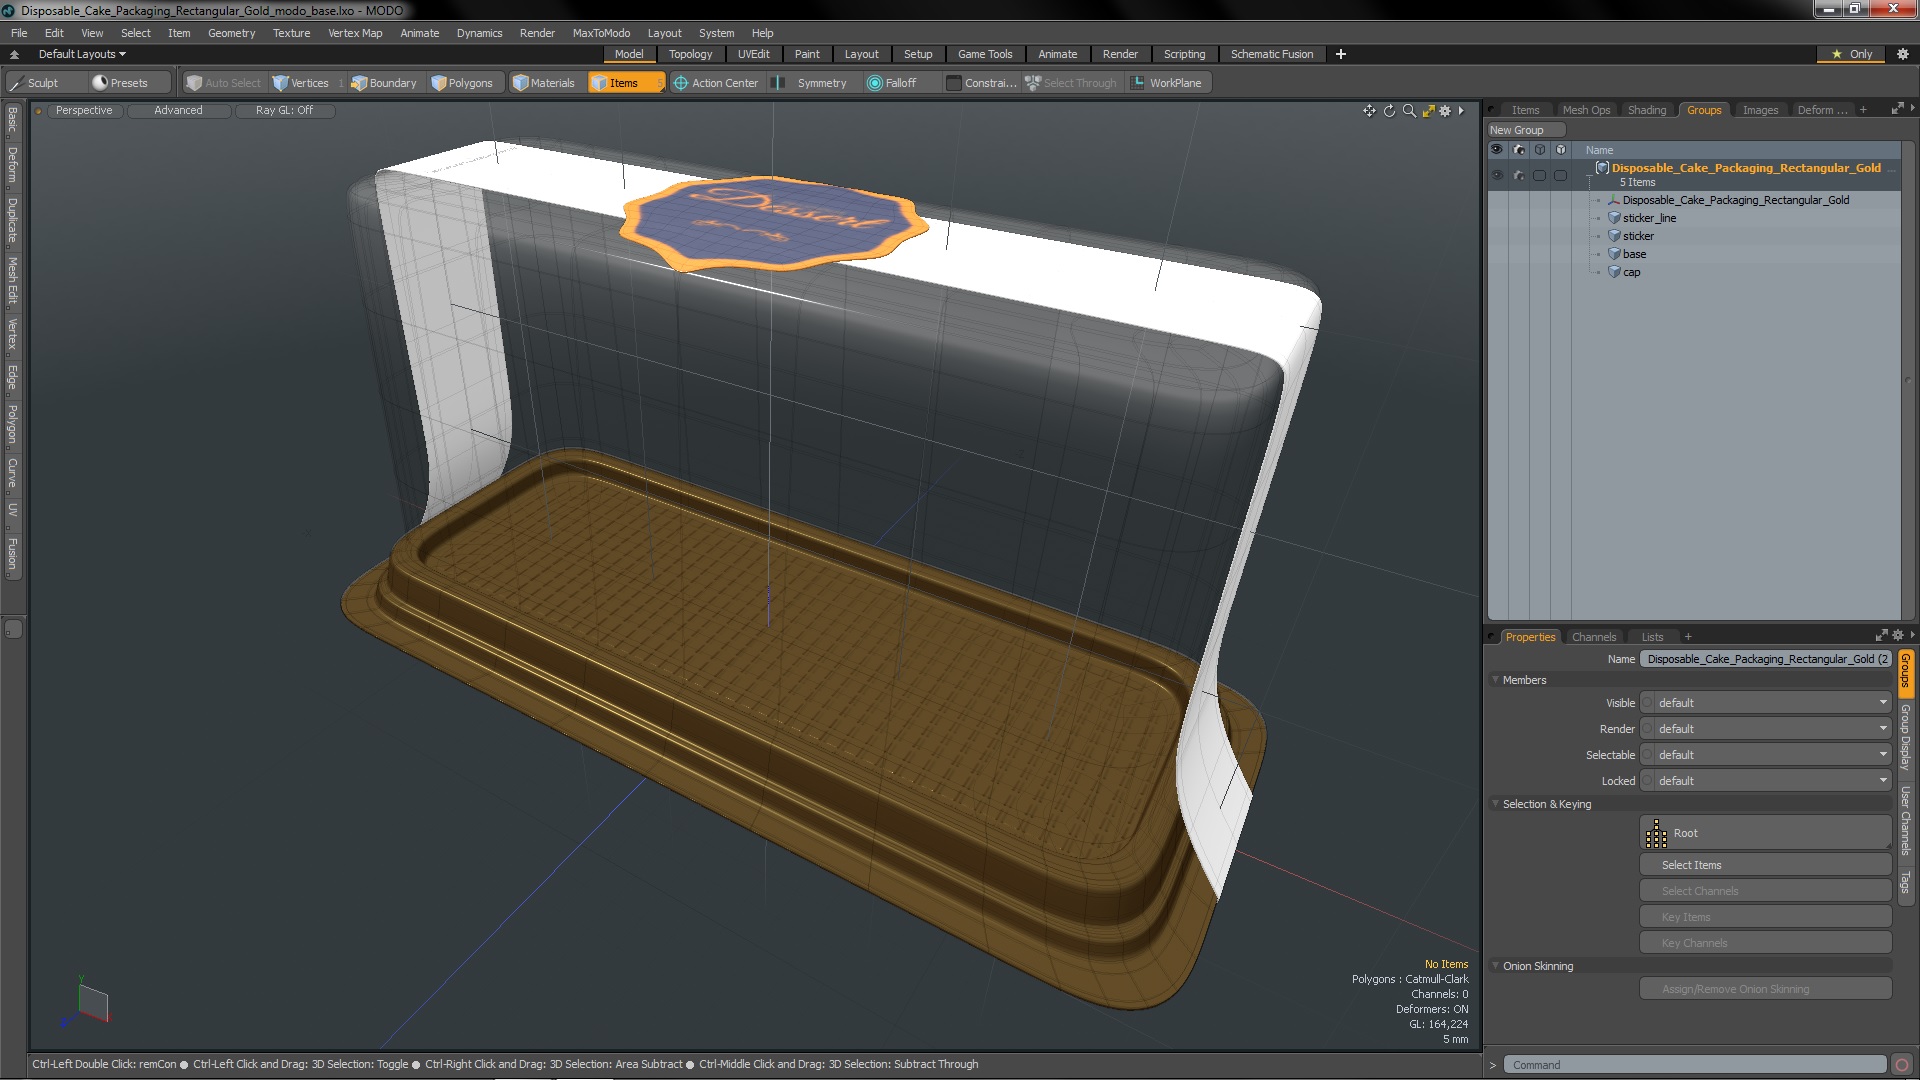Toggle Symmetry mode
The width and height of the screenshot is (1920, 1080).
812,83
